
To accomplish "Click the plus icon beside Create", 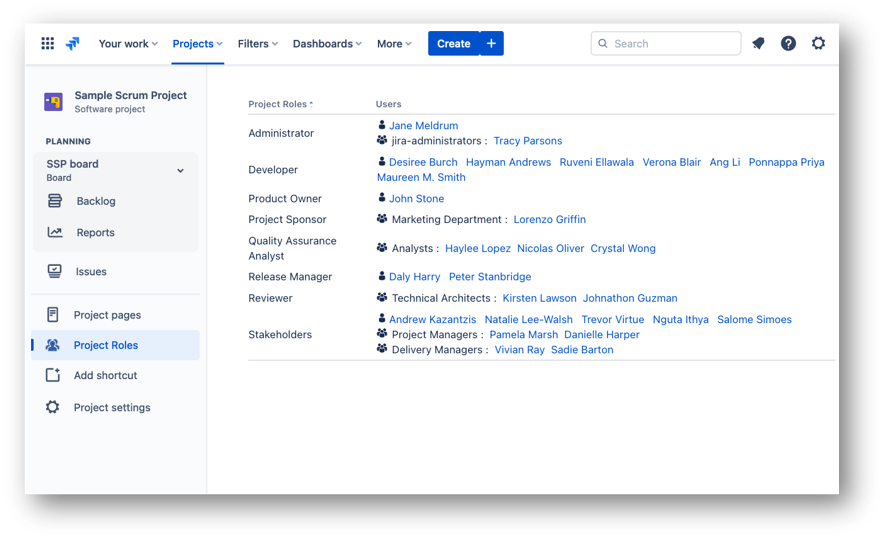I will click(492, 43).
